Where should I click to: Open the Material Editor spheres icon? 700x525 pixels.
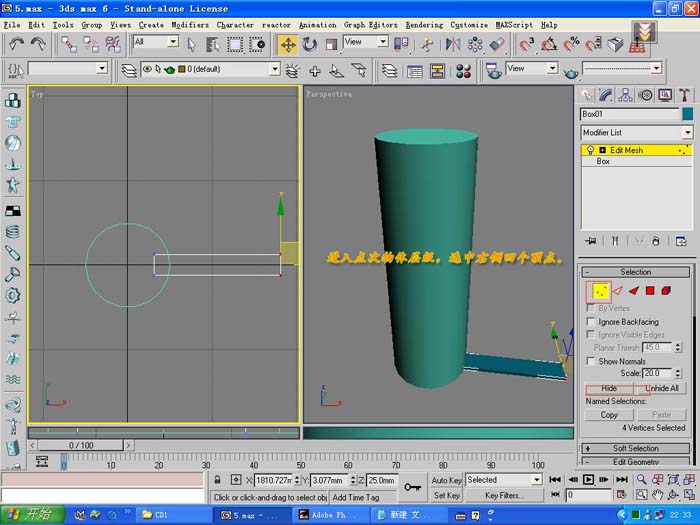[463, 71]
